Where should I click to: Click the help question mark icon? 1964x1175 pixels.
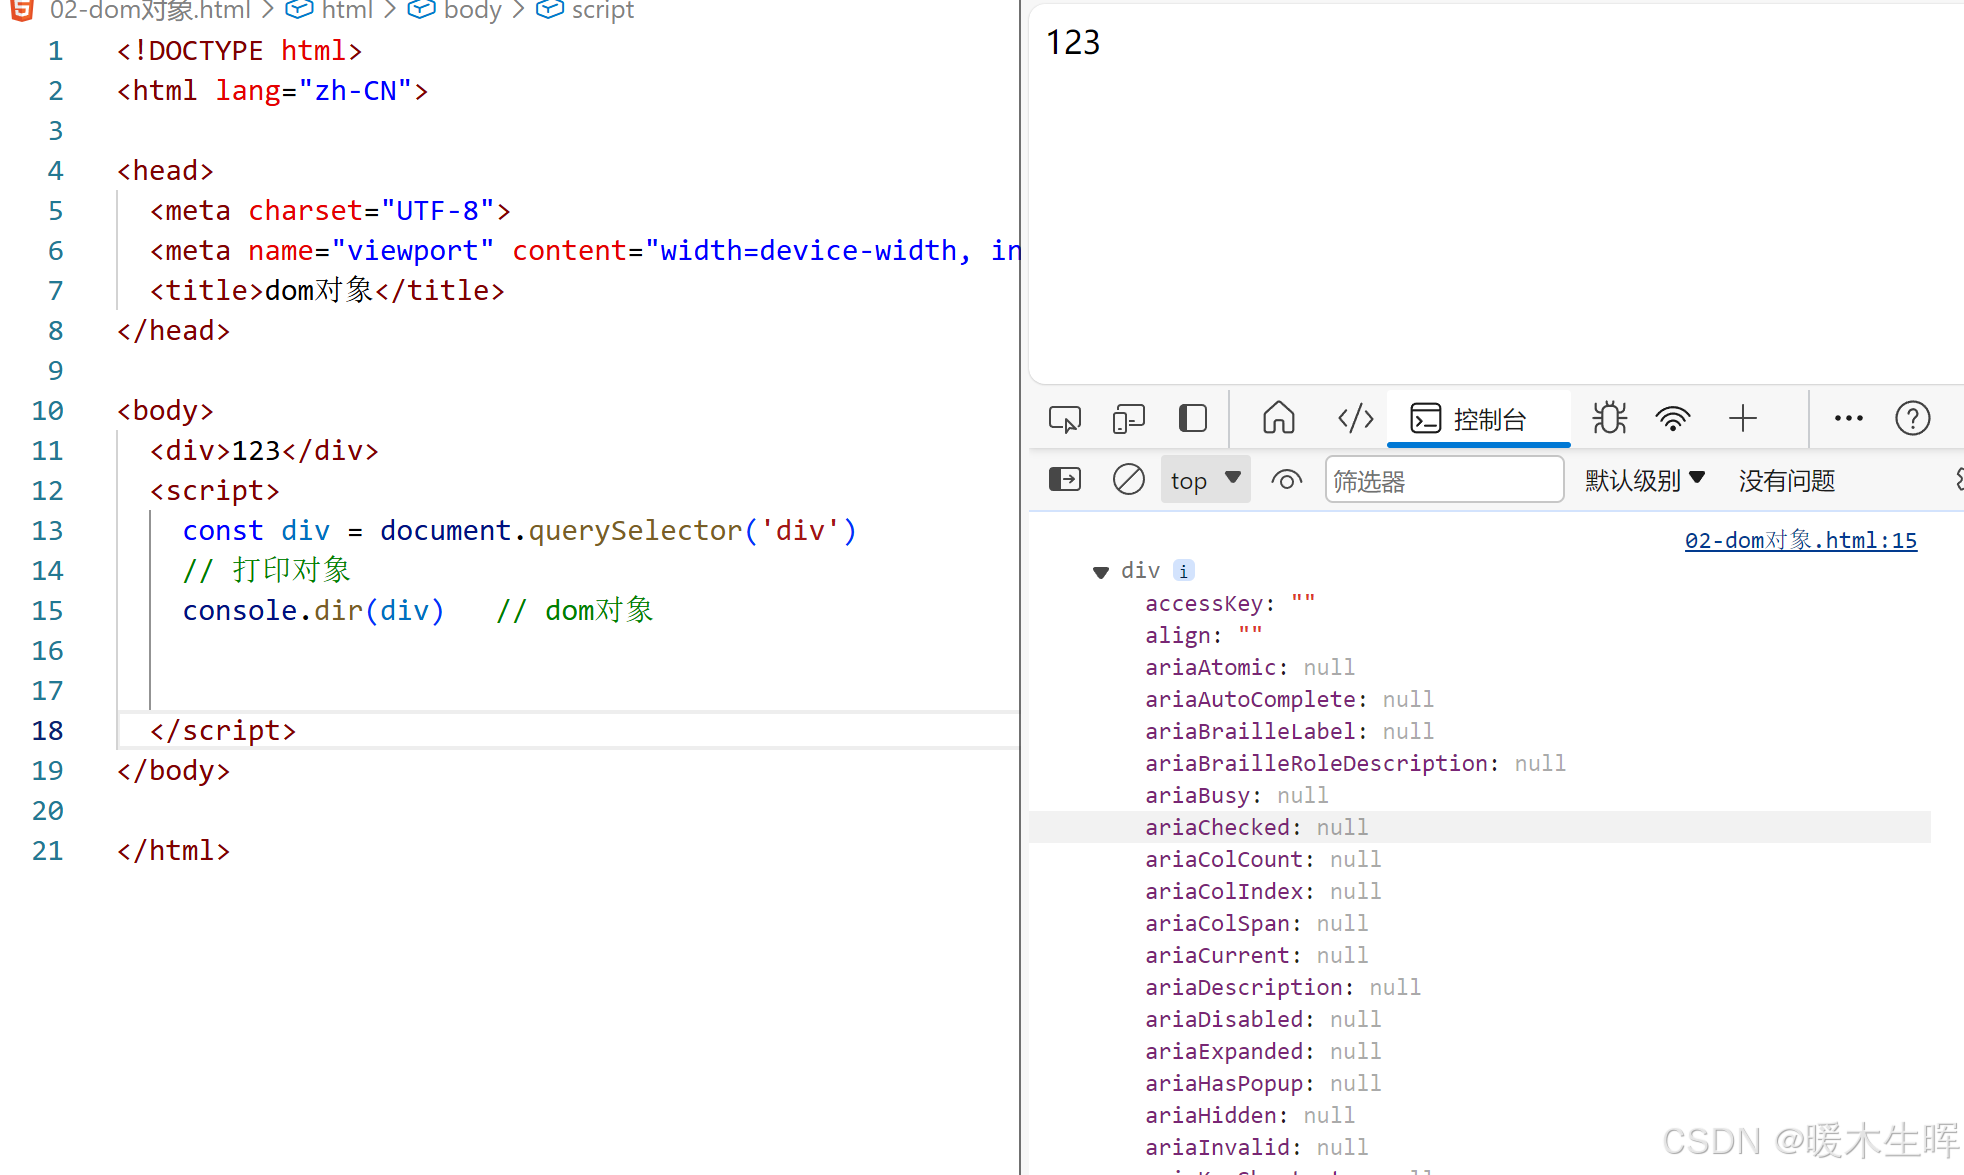pyautogui.click(x=1912, y=419)
